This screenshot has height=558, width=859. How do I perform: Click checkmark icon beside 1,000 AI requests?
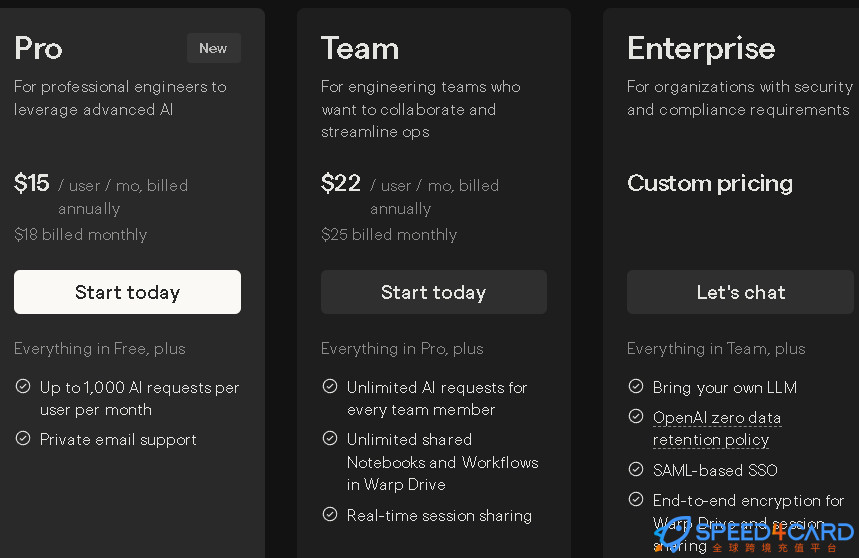coord(23,387)
